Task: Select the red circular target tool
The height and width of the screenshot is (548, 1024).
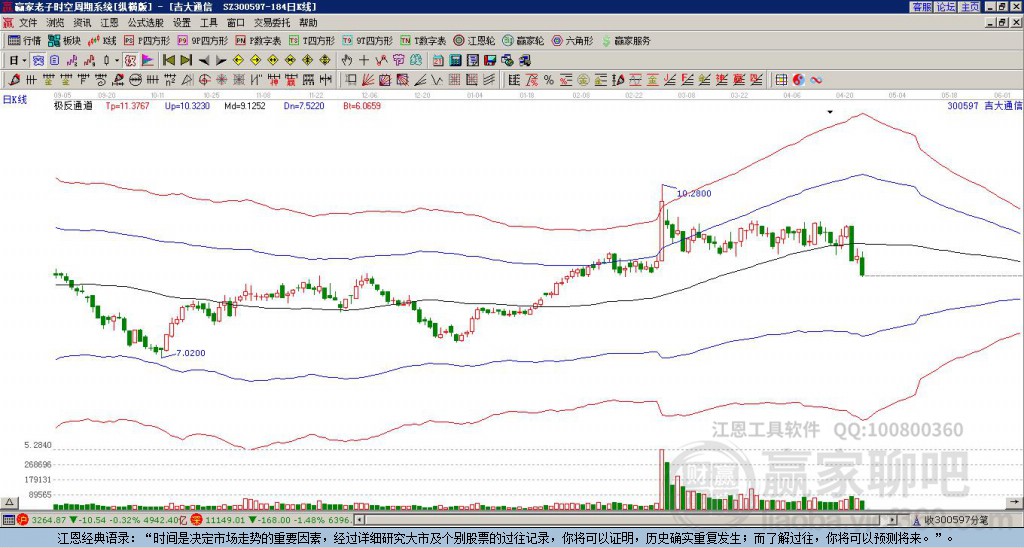Action: [x=204, y=80]
